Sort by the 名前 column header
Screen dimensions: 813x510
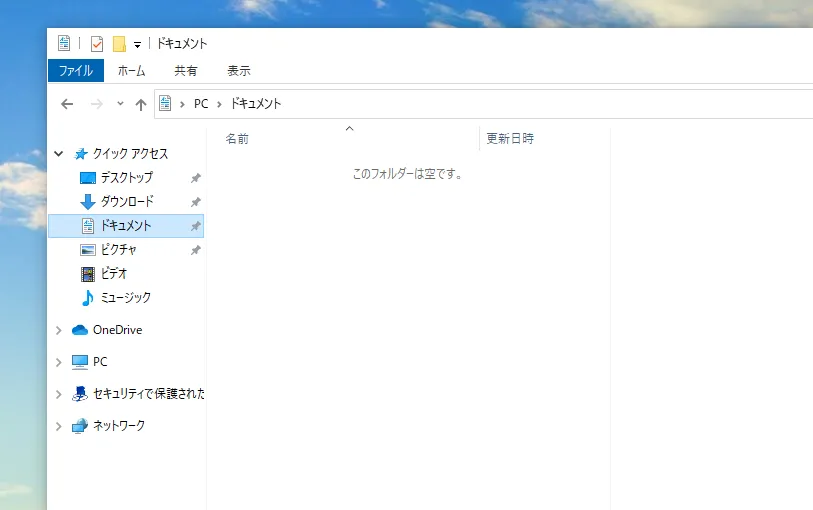point(237,139)
